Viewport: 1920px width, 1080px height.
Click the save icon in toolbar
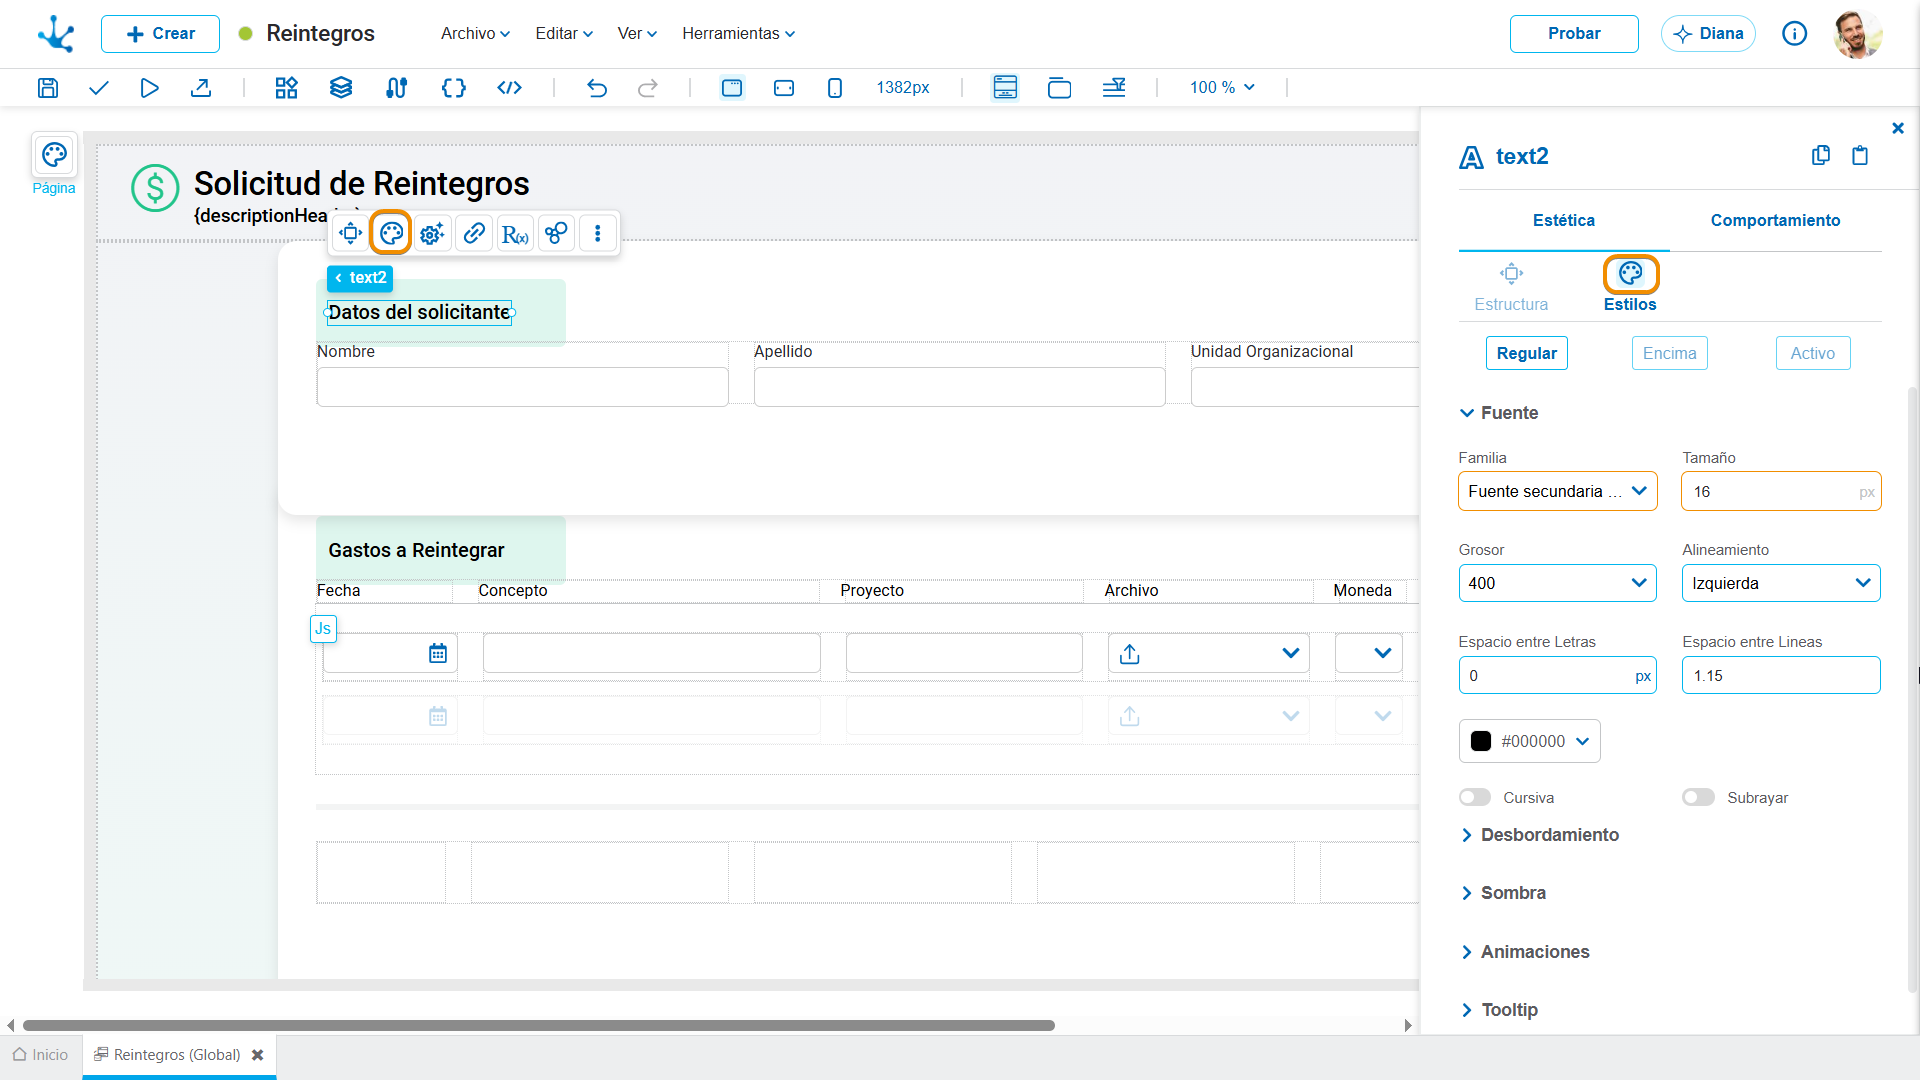[x=48, y=88]
